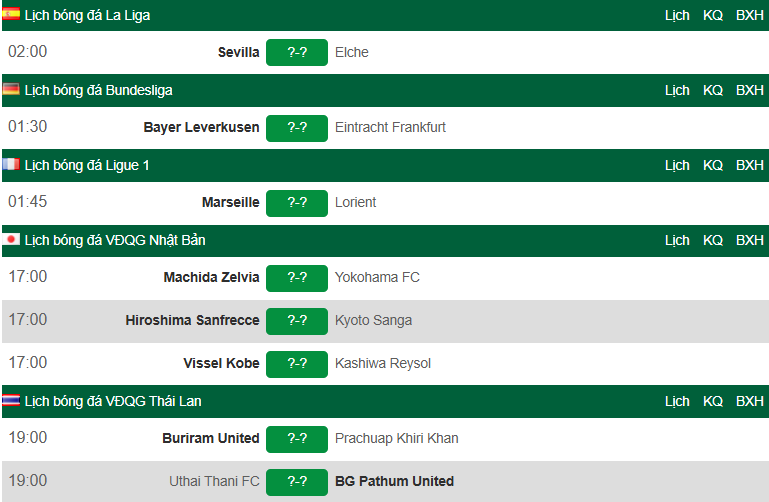Click the Sevilla vs Elche score button
Viewport: 769px width, 502px height.
(297, 52)
